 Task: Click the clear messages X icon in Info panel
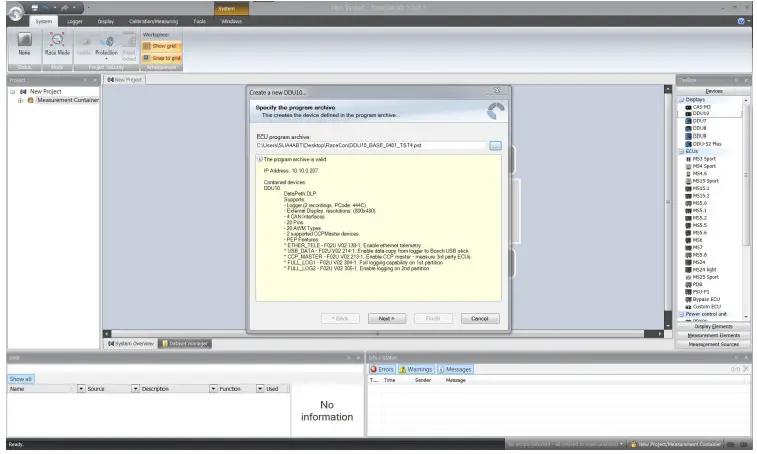[746, 369]
